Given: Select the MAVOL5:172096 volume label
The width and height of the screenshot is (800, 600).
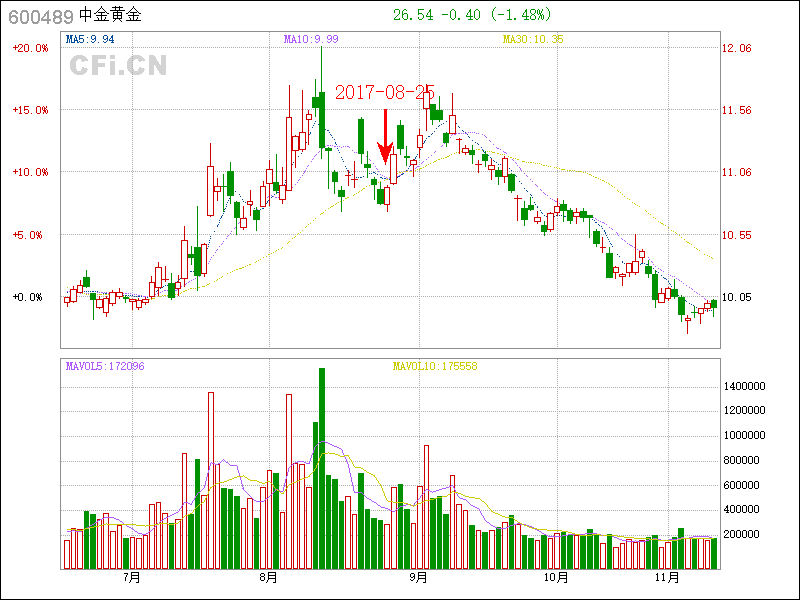Looking at the screenshot, I should point(105,366).
